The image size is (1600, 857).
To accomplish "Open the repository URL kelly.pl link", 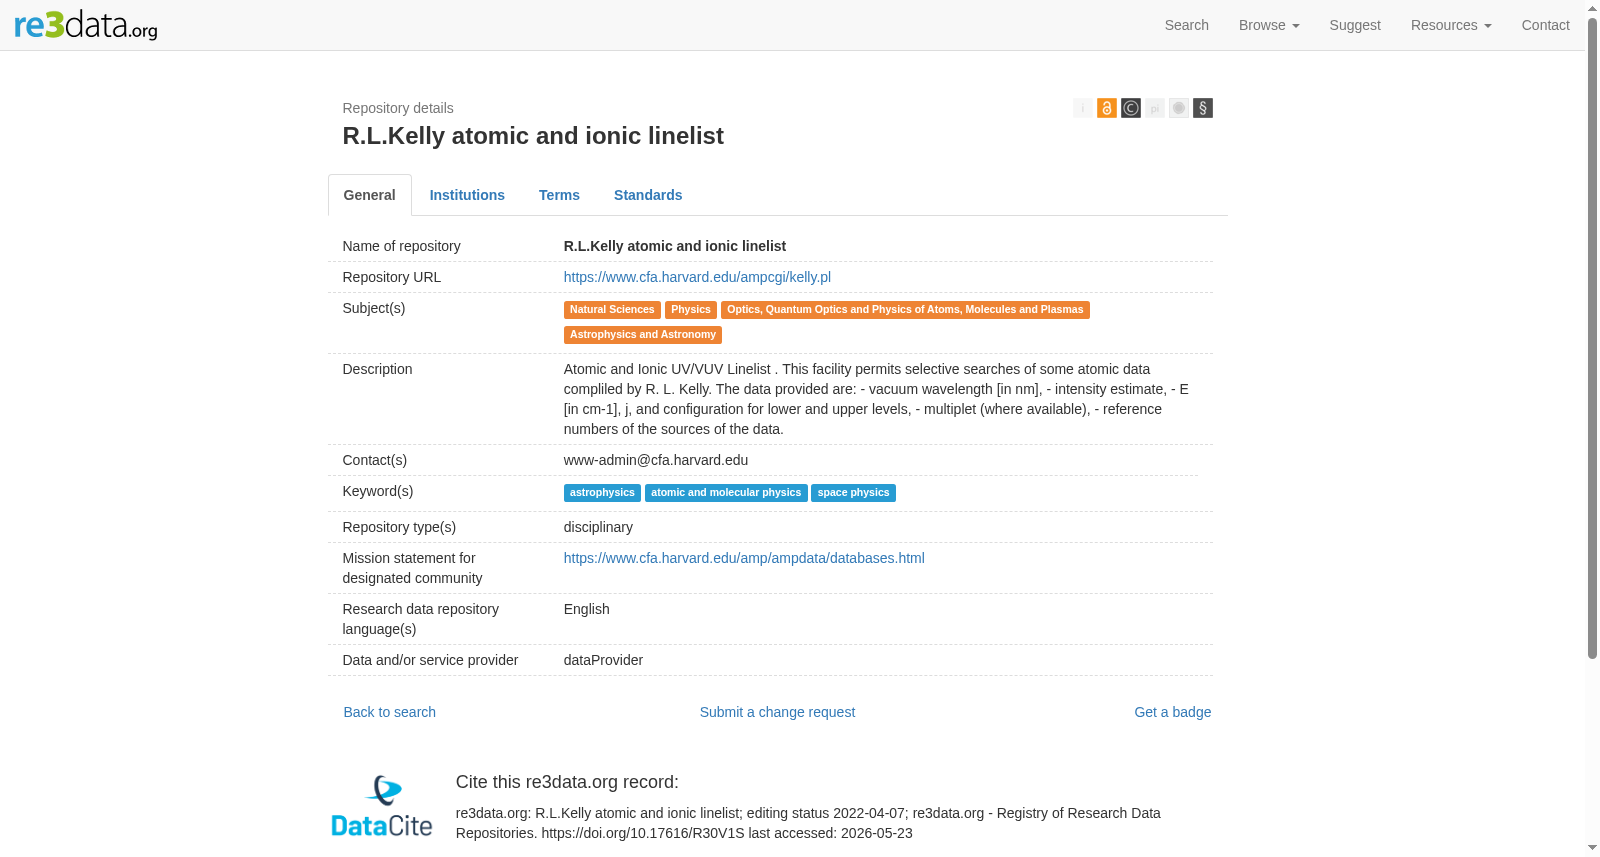I will pos(697,277).
